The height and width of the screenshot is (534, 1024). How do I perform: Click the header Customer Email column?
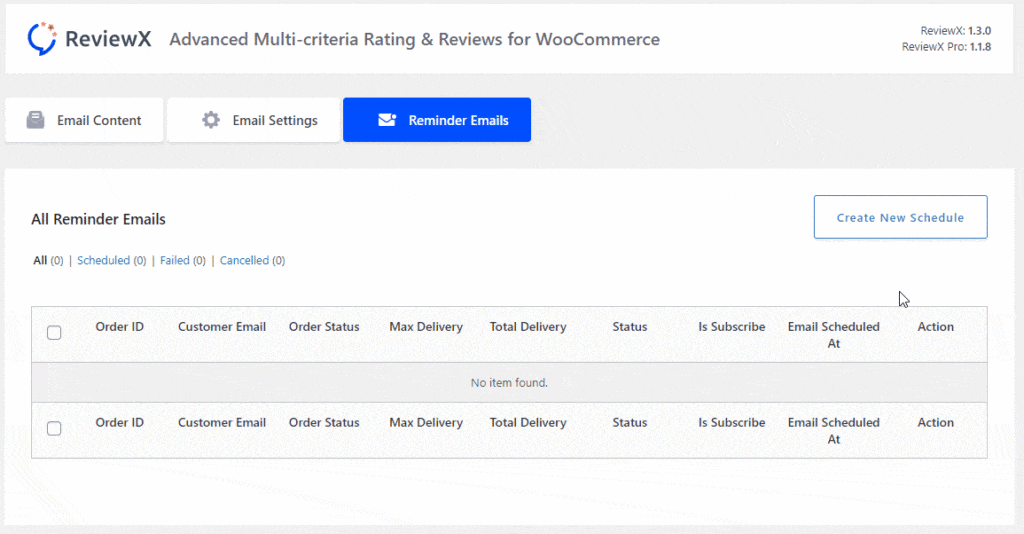222,326
